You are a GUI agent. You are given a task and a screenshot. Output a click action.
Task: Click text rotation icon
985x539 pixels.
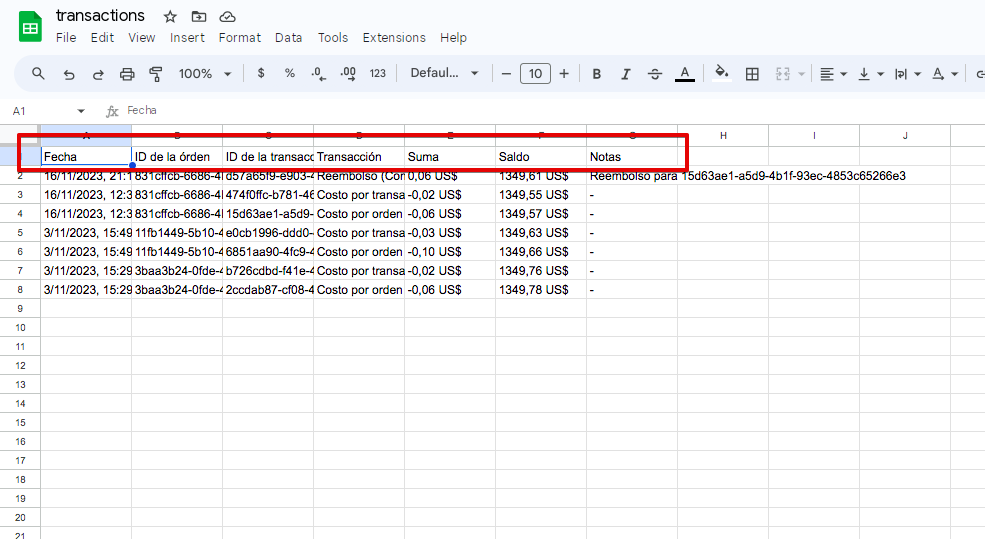tap(938, 74)
